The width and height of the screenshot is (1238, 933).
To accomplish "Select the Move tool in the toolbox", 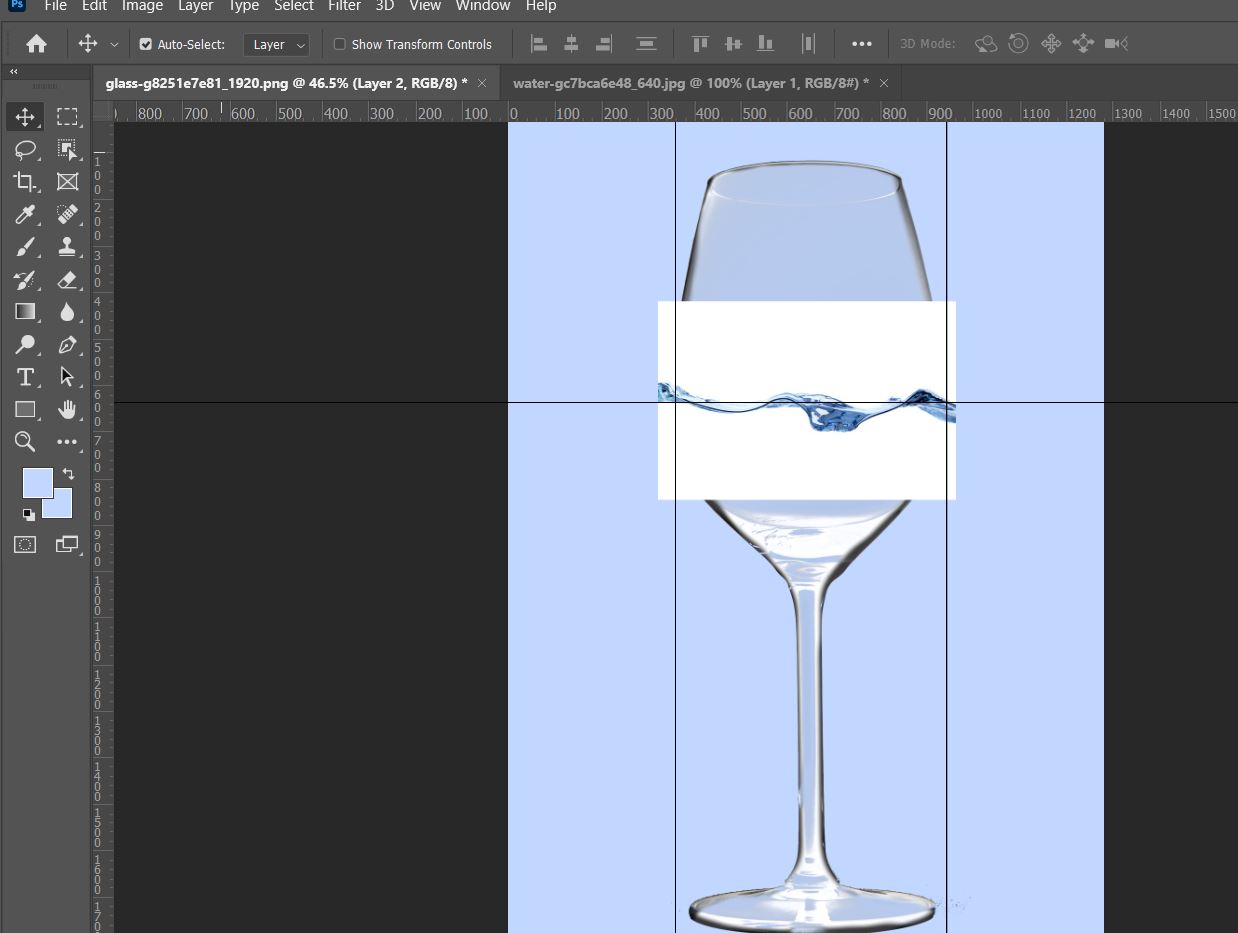I will click(x=25, y=117).
